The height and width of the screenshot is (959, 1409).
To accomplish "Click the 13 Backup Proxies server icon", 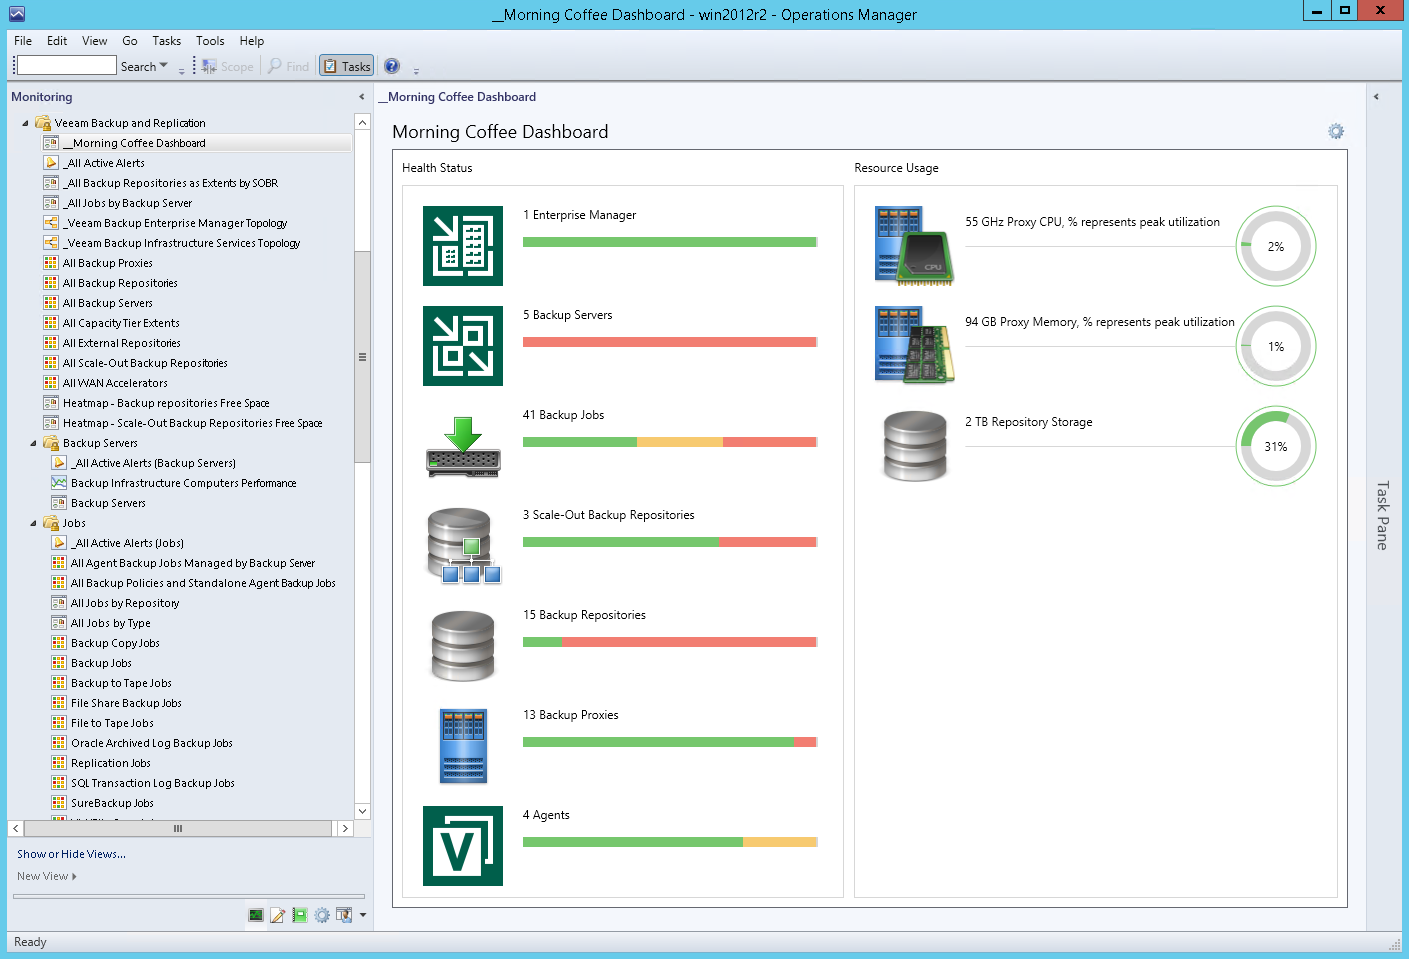I will pyautogui.click(x=463, y=746).
